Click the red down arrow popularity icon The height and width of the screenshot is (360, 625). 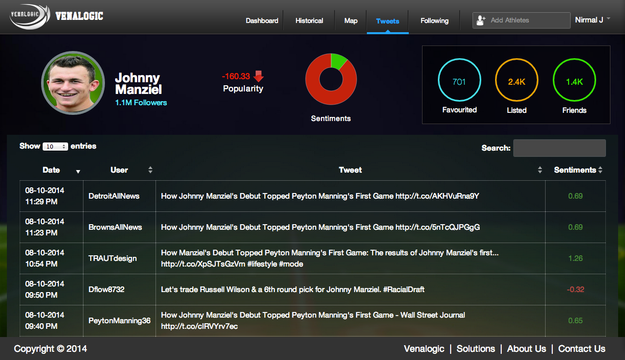coord(259,76)
